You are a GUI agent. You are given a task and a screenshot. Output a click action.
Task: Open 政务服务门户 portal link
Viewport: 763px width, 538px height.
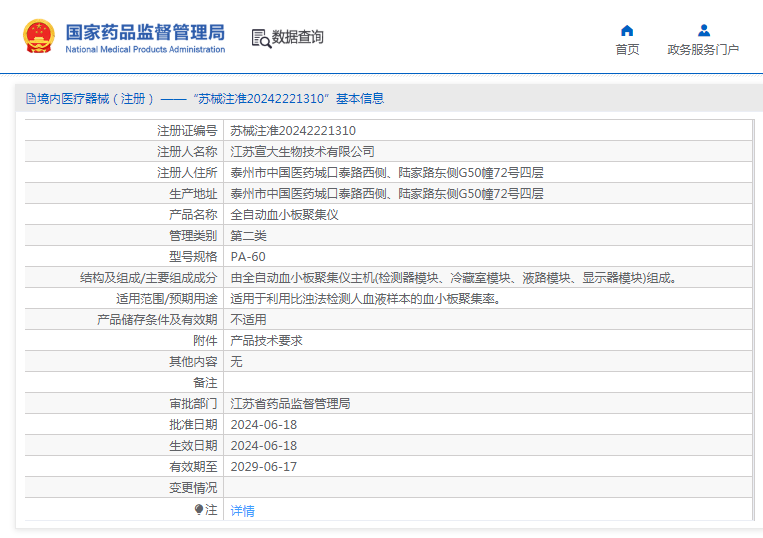point(703,50)
